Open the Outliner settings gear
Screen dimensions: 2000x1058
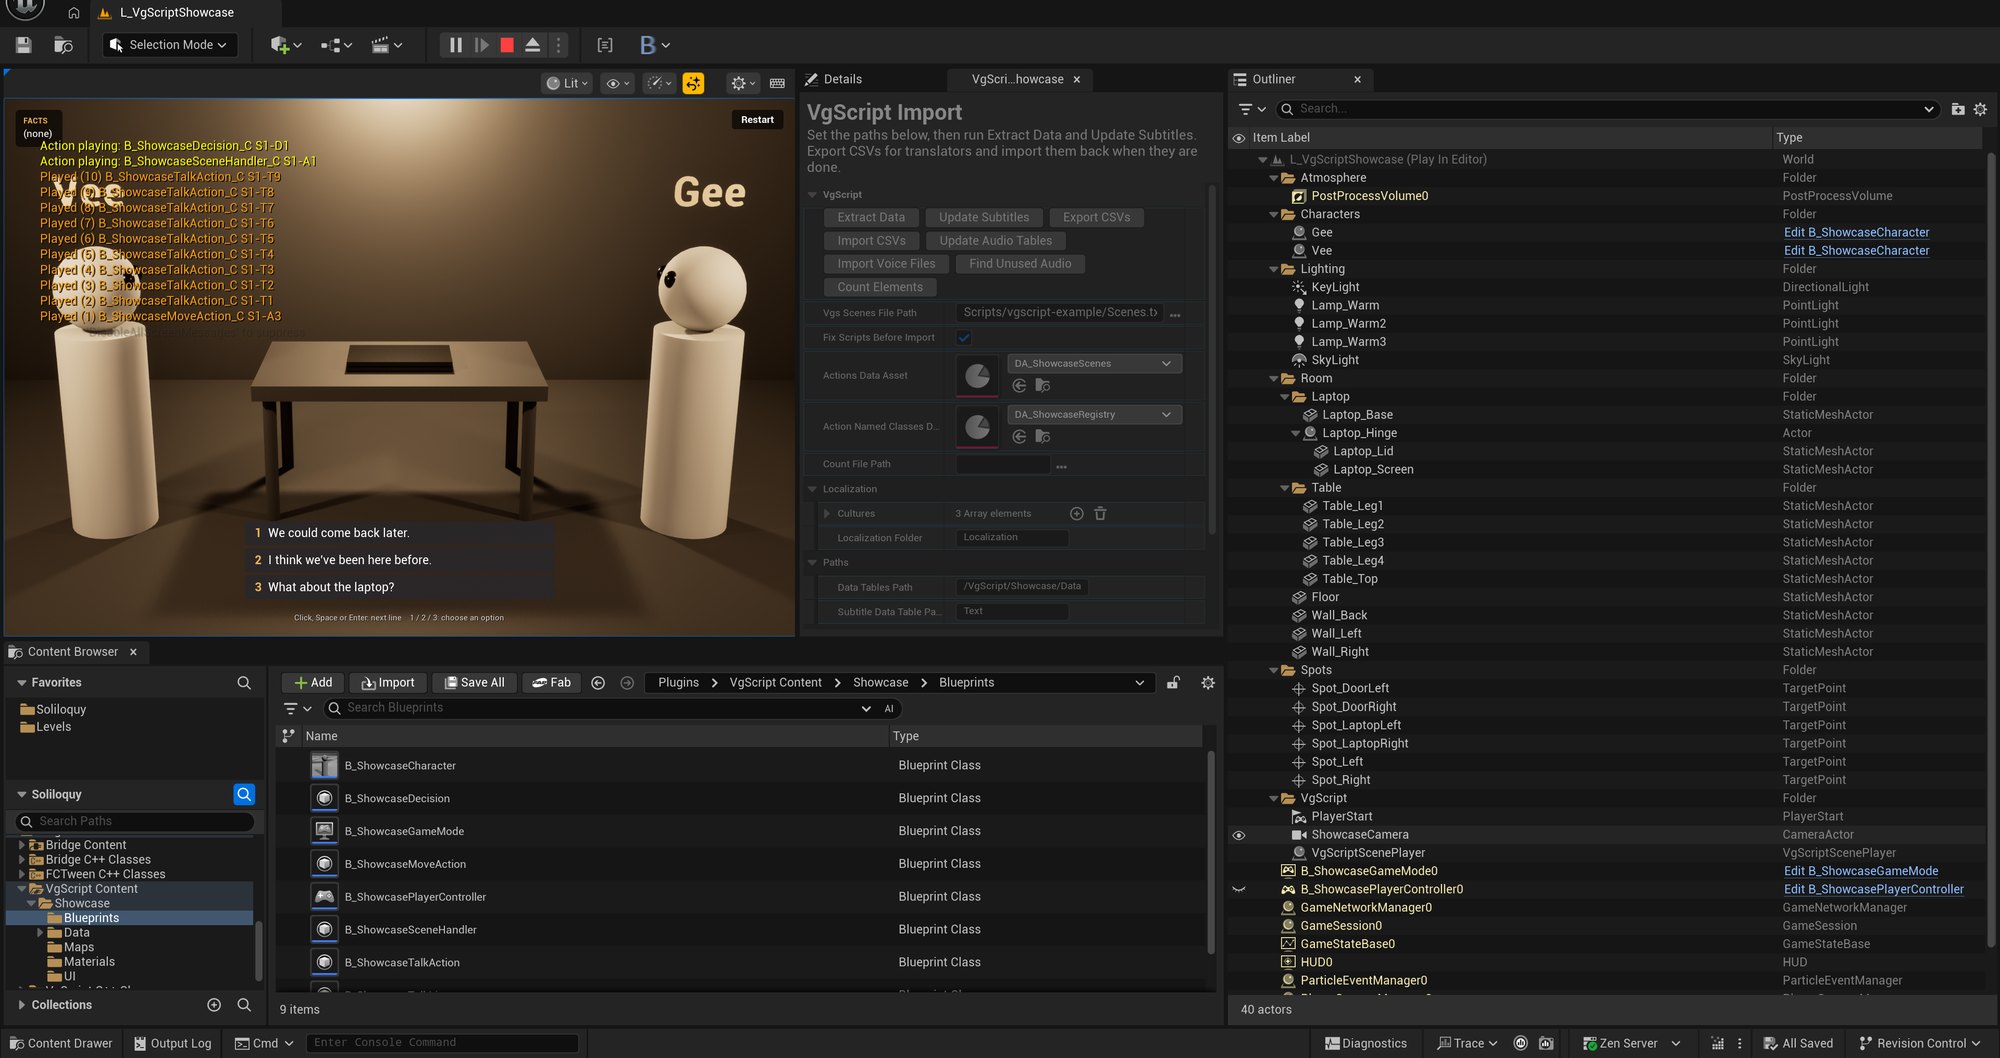pos(1980,109)
